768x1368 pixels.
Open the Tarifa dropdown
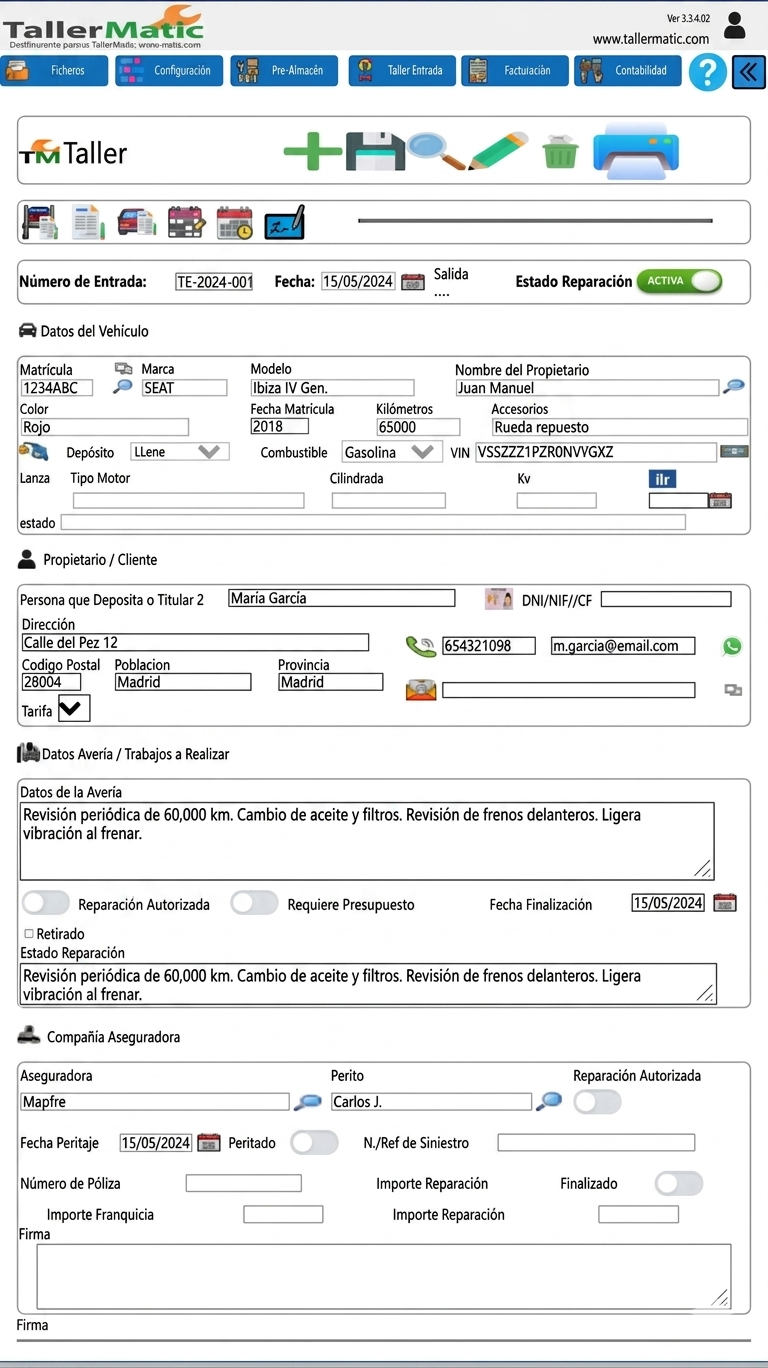[x=74, y=709]
